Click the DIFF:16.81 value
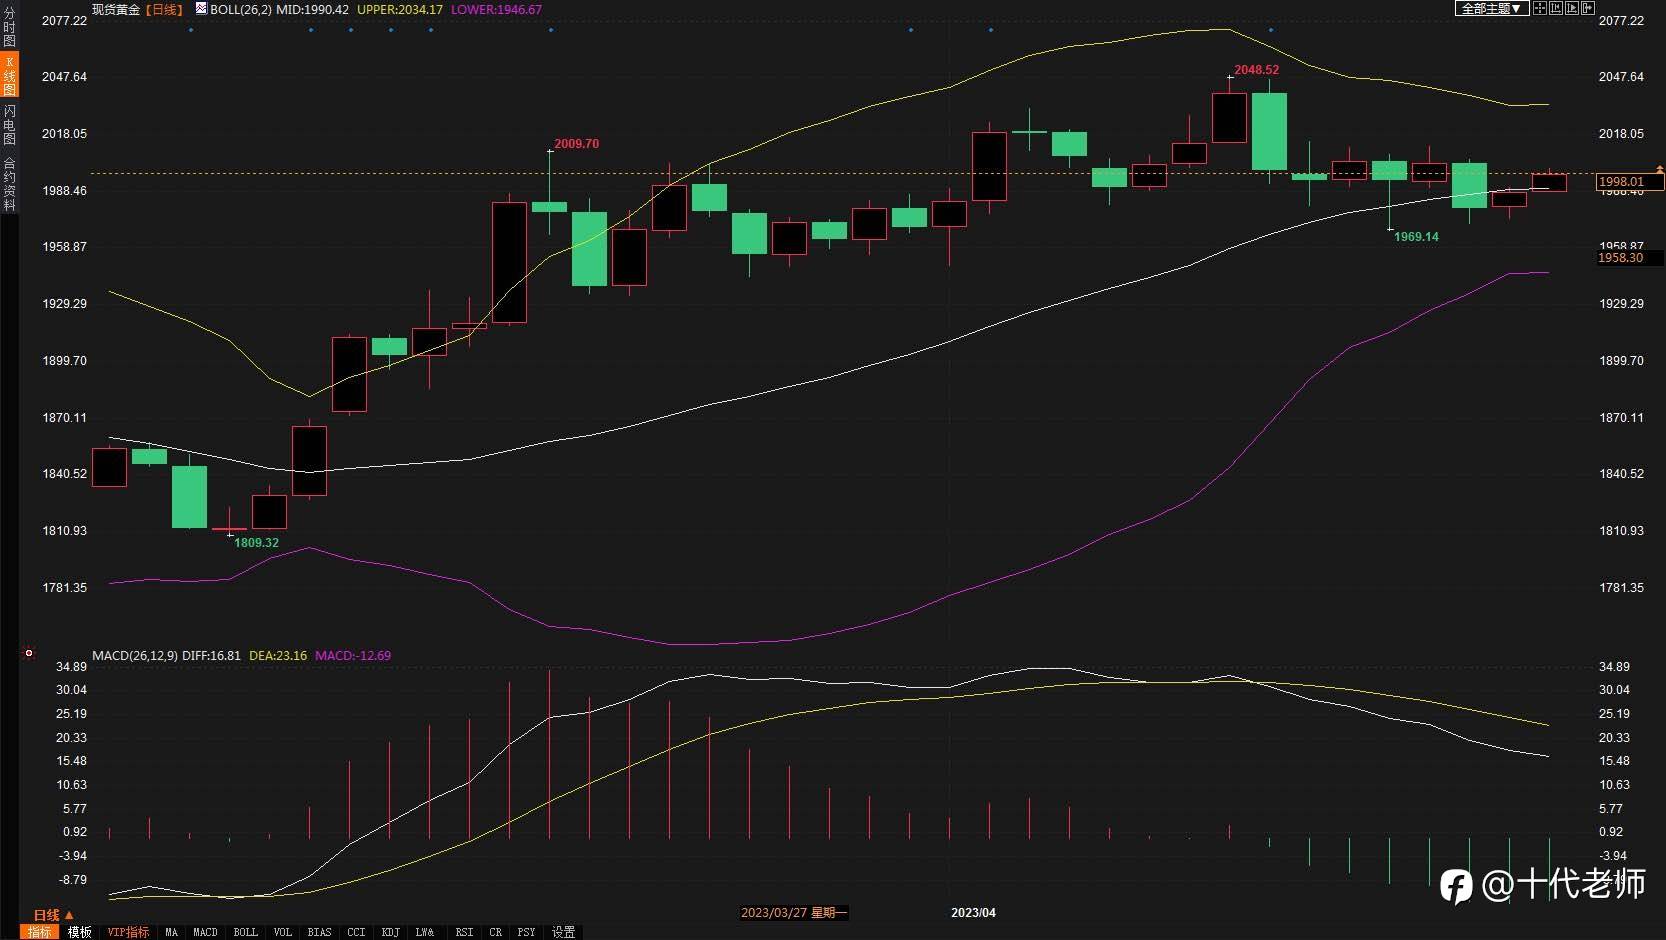Screen dimensions: 1666x940 click(x=211, y=656)
